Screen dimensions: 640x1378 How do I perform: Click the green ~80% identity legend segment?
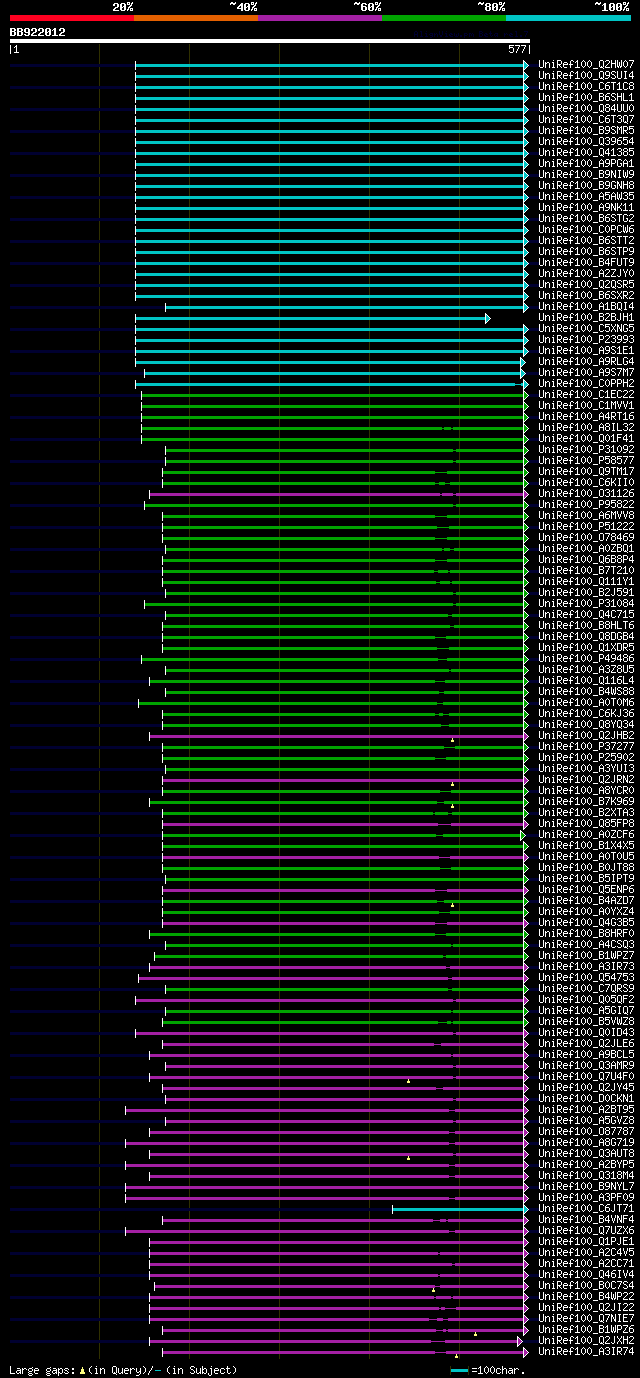click(444, 17)
